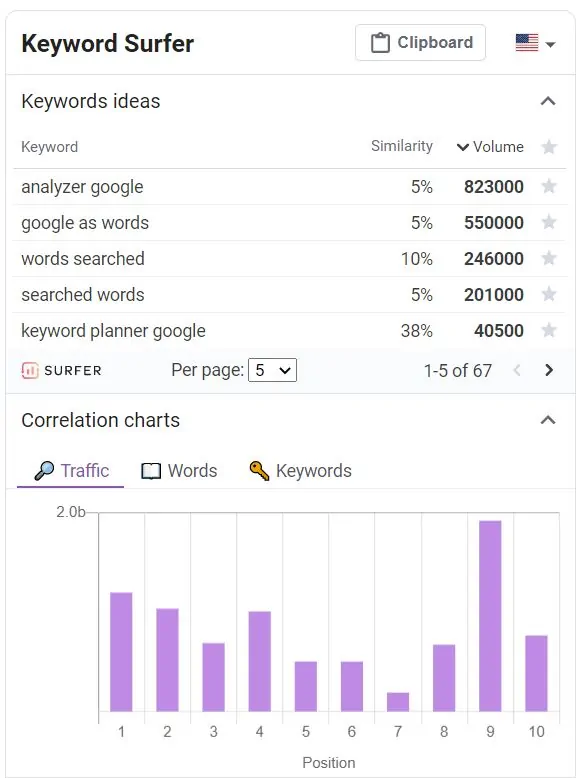
Task: Click the traffic bar for position 4
Action: click(x=259, y=661)
